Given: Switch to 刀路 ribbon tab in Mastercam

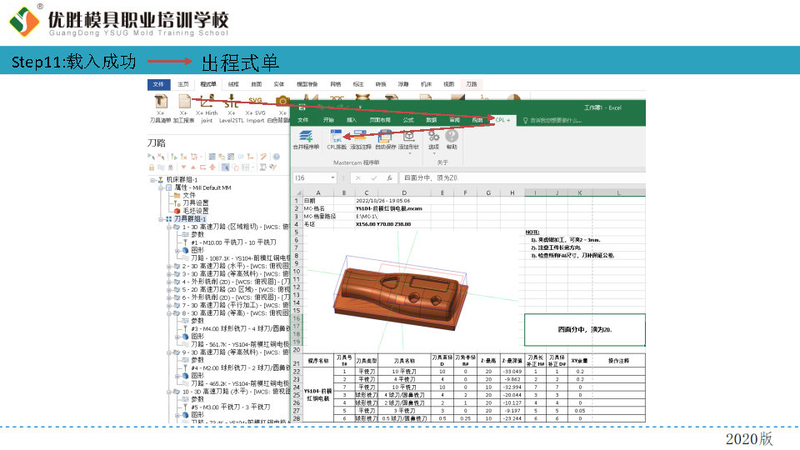Looking at the screenshot, I should (x=471, y=84).
